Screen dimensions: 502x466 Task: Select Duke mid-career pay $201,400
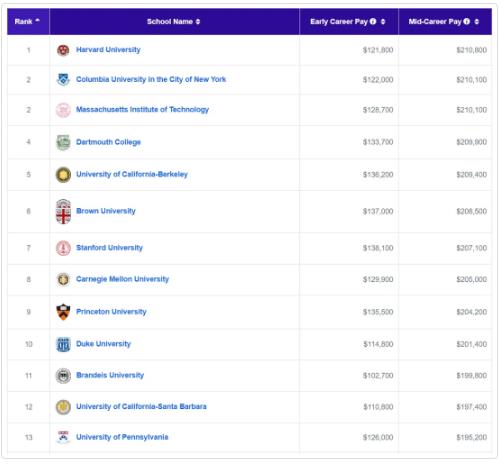click(472, 344)
